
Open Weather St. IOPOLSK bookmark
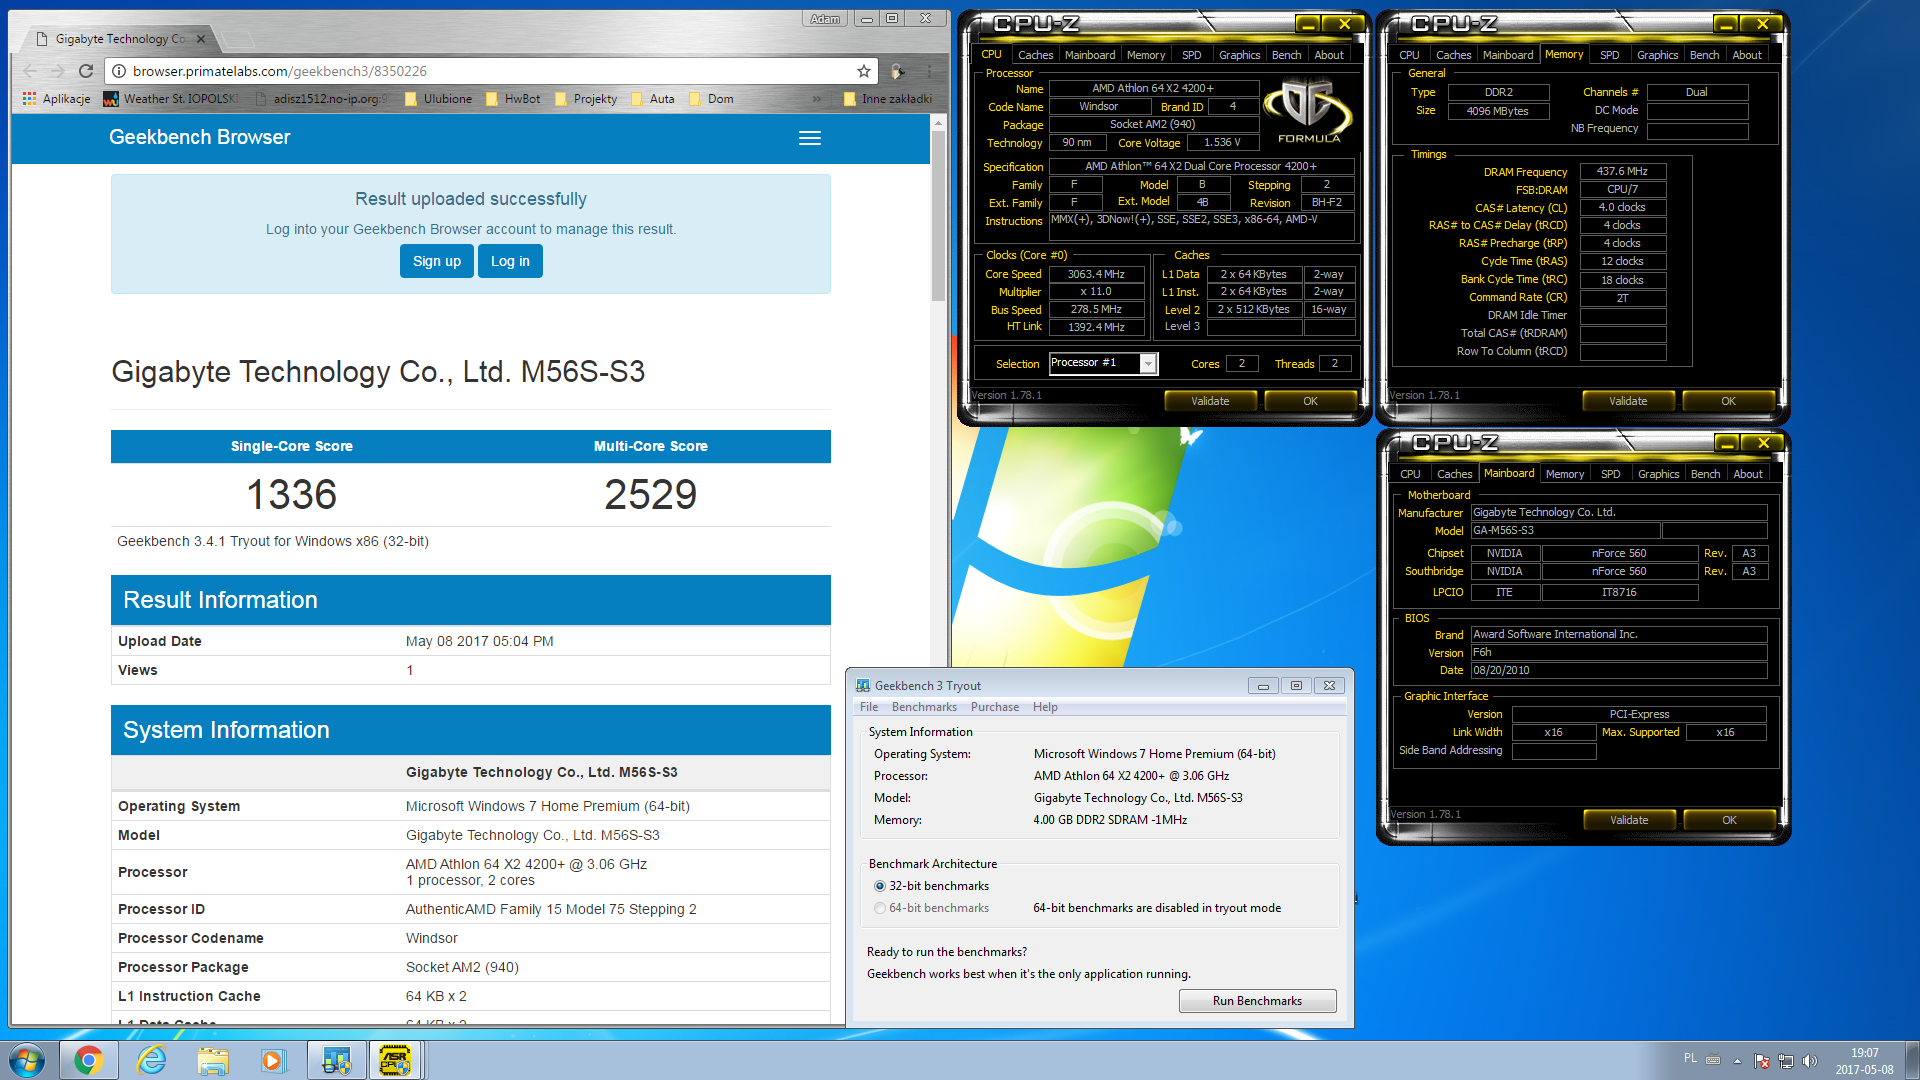point(171,99)
